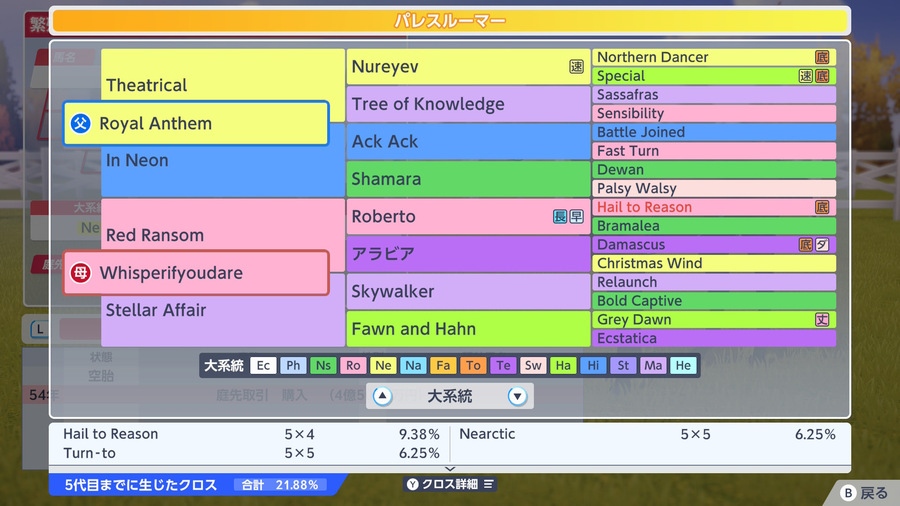The image size is (900, 506).
Task: Open クロス詳細 cross details
Action: coord(450,484)
